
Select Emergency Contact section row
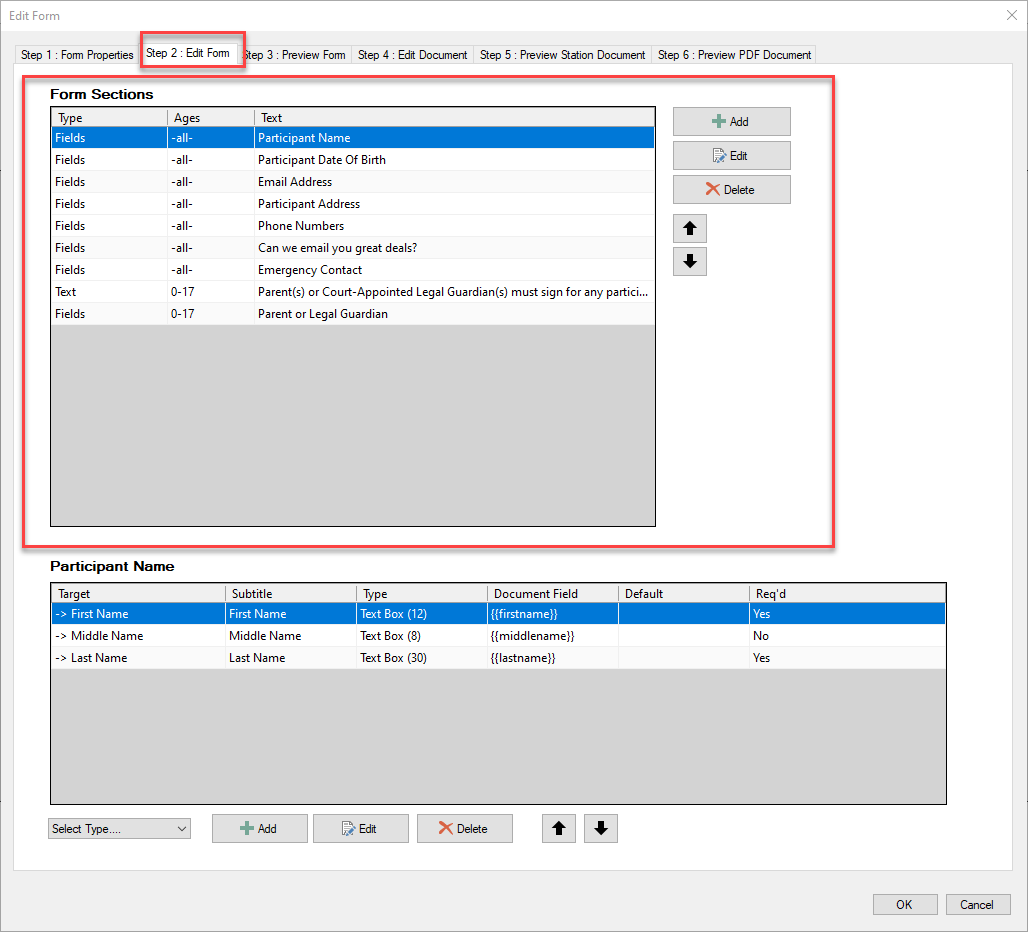coord(353,269)
